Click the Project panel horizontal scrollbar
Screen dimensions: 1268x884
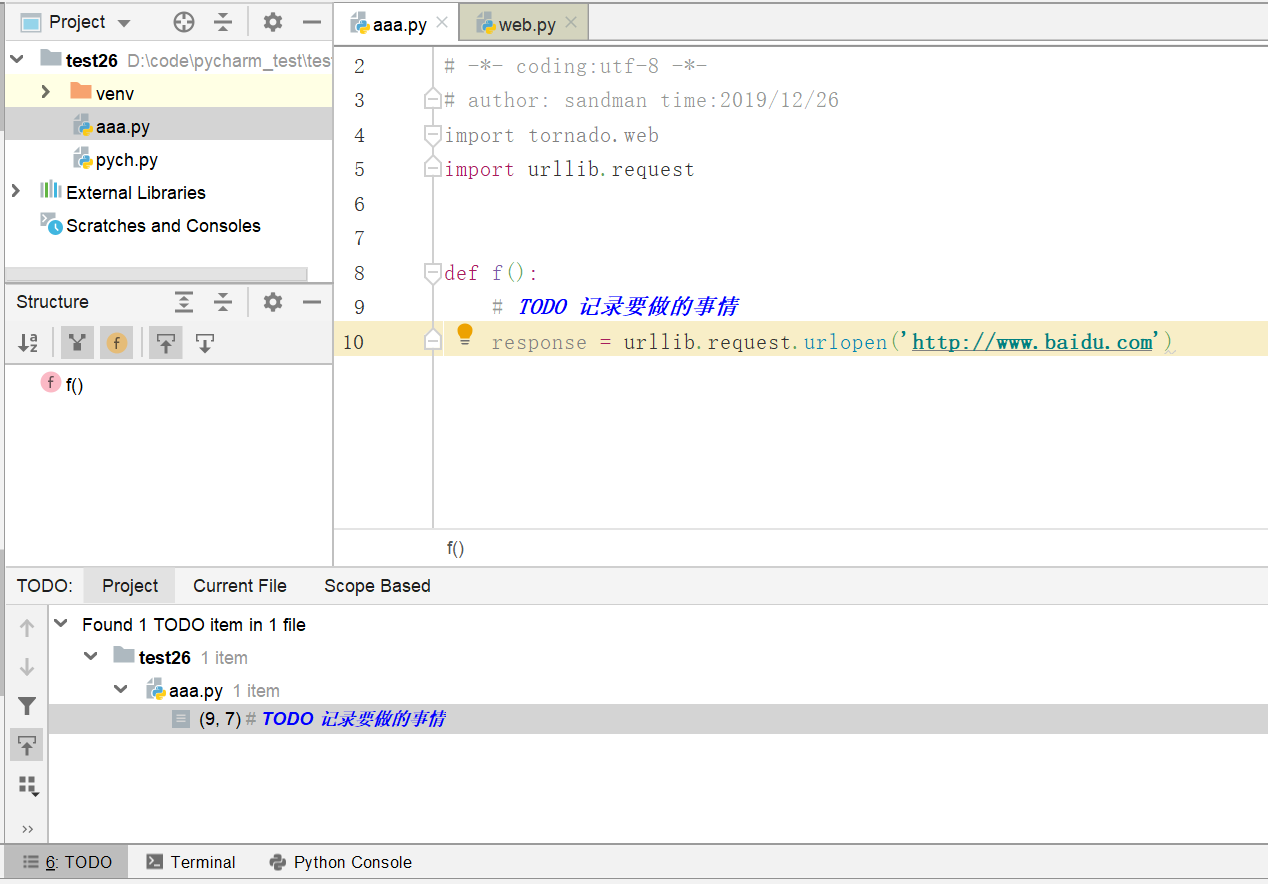[156, 274]
